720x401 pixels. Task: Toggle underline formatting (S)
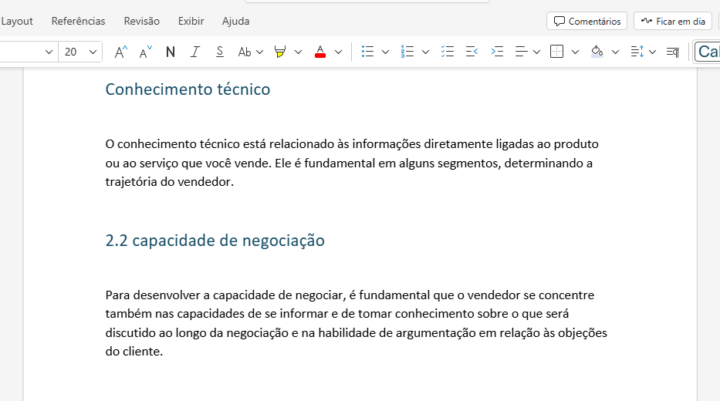(218, 51)
